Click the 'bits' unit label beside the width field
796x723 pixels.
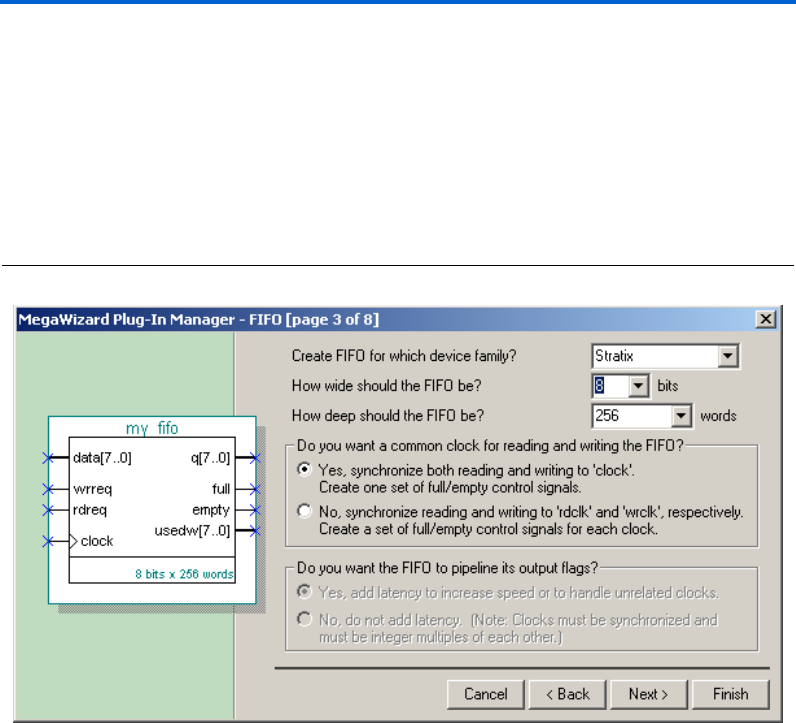(x=668, y=386)
